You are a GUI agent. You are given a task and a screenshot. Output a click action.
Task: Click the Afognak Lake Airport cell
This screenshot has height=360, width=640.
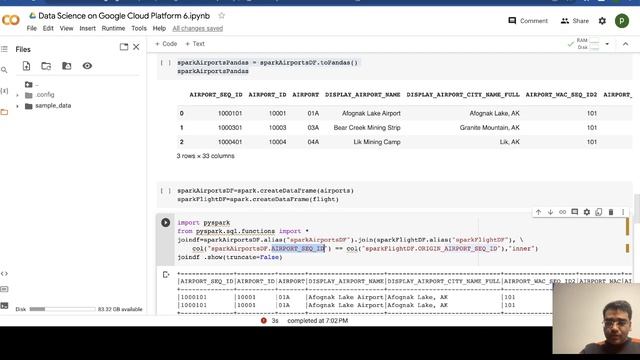coord(371,113)
